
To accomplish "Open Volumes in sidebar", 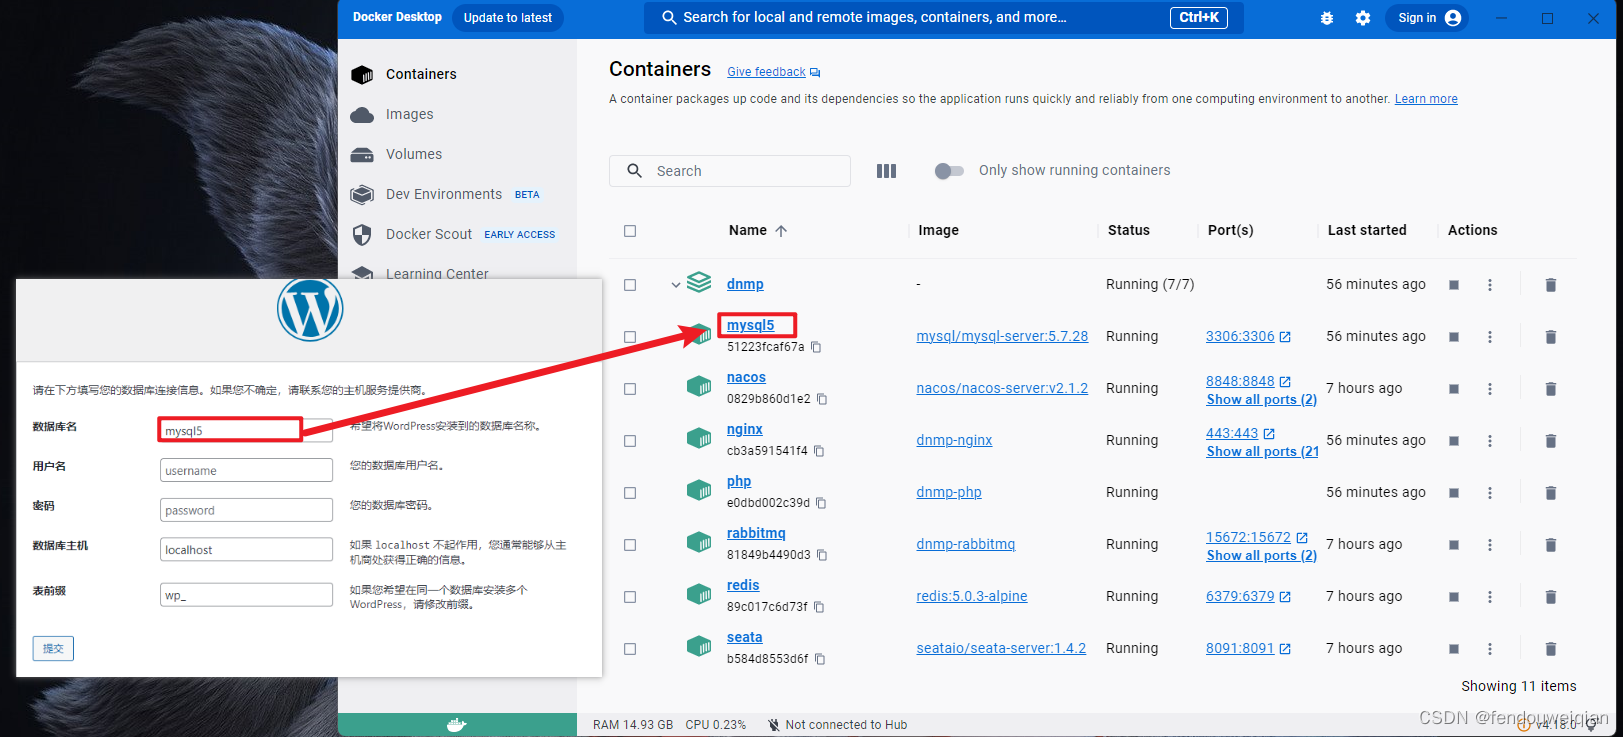I will (414, 154).
